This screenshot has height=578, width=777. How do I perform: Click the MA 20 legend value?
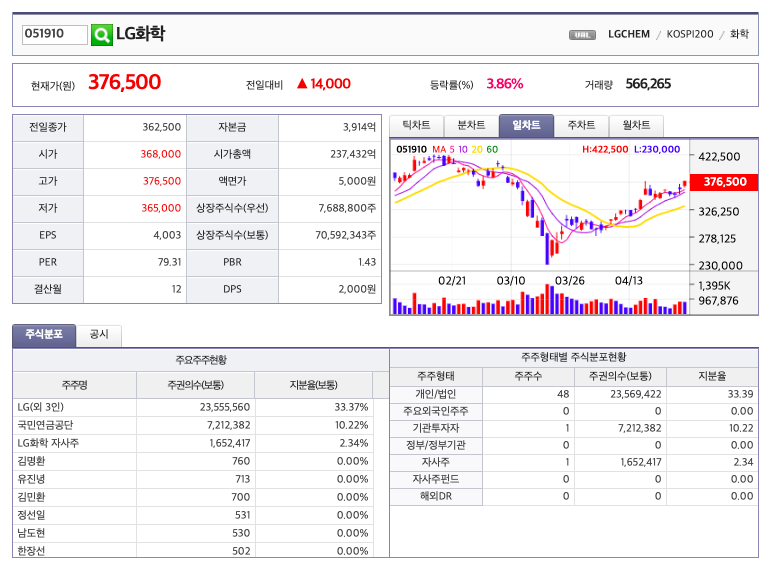tap(477, 150)
